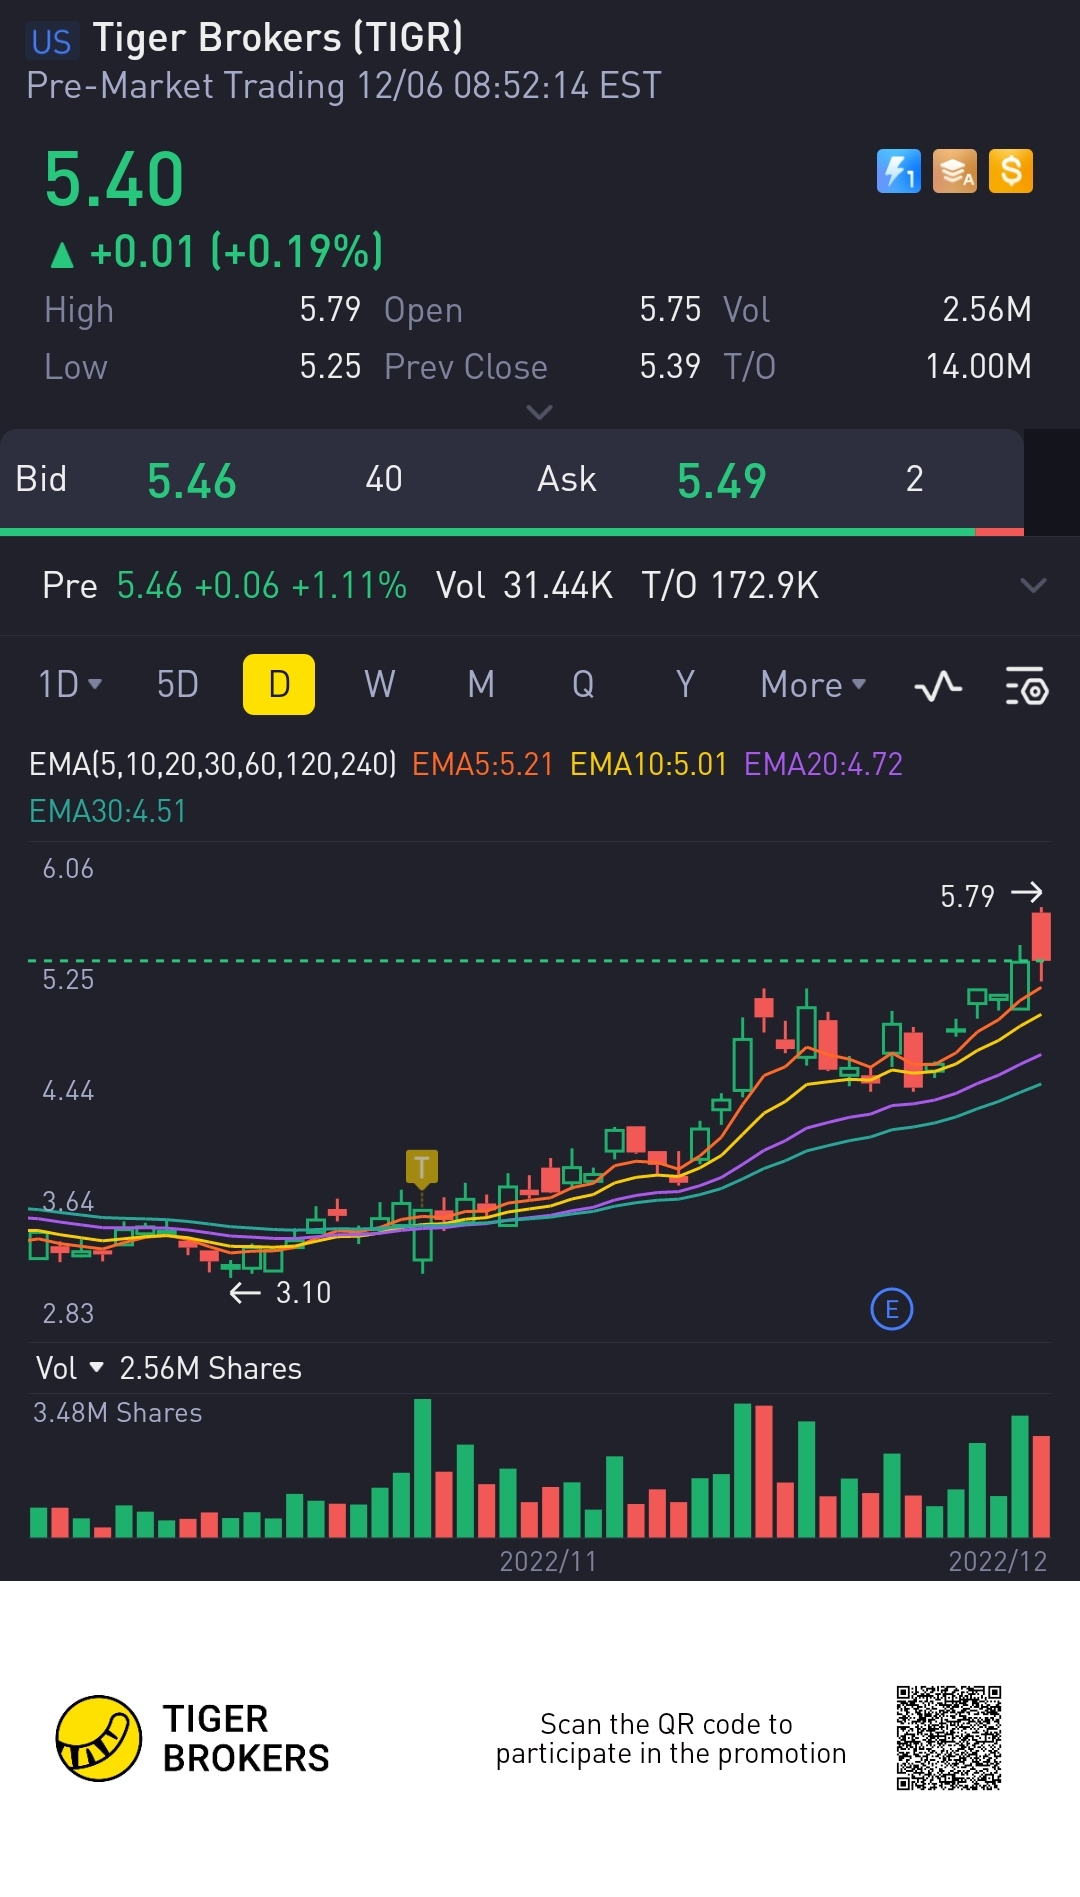Tap the promotion QR code

[949, 1738]
